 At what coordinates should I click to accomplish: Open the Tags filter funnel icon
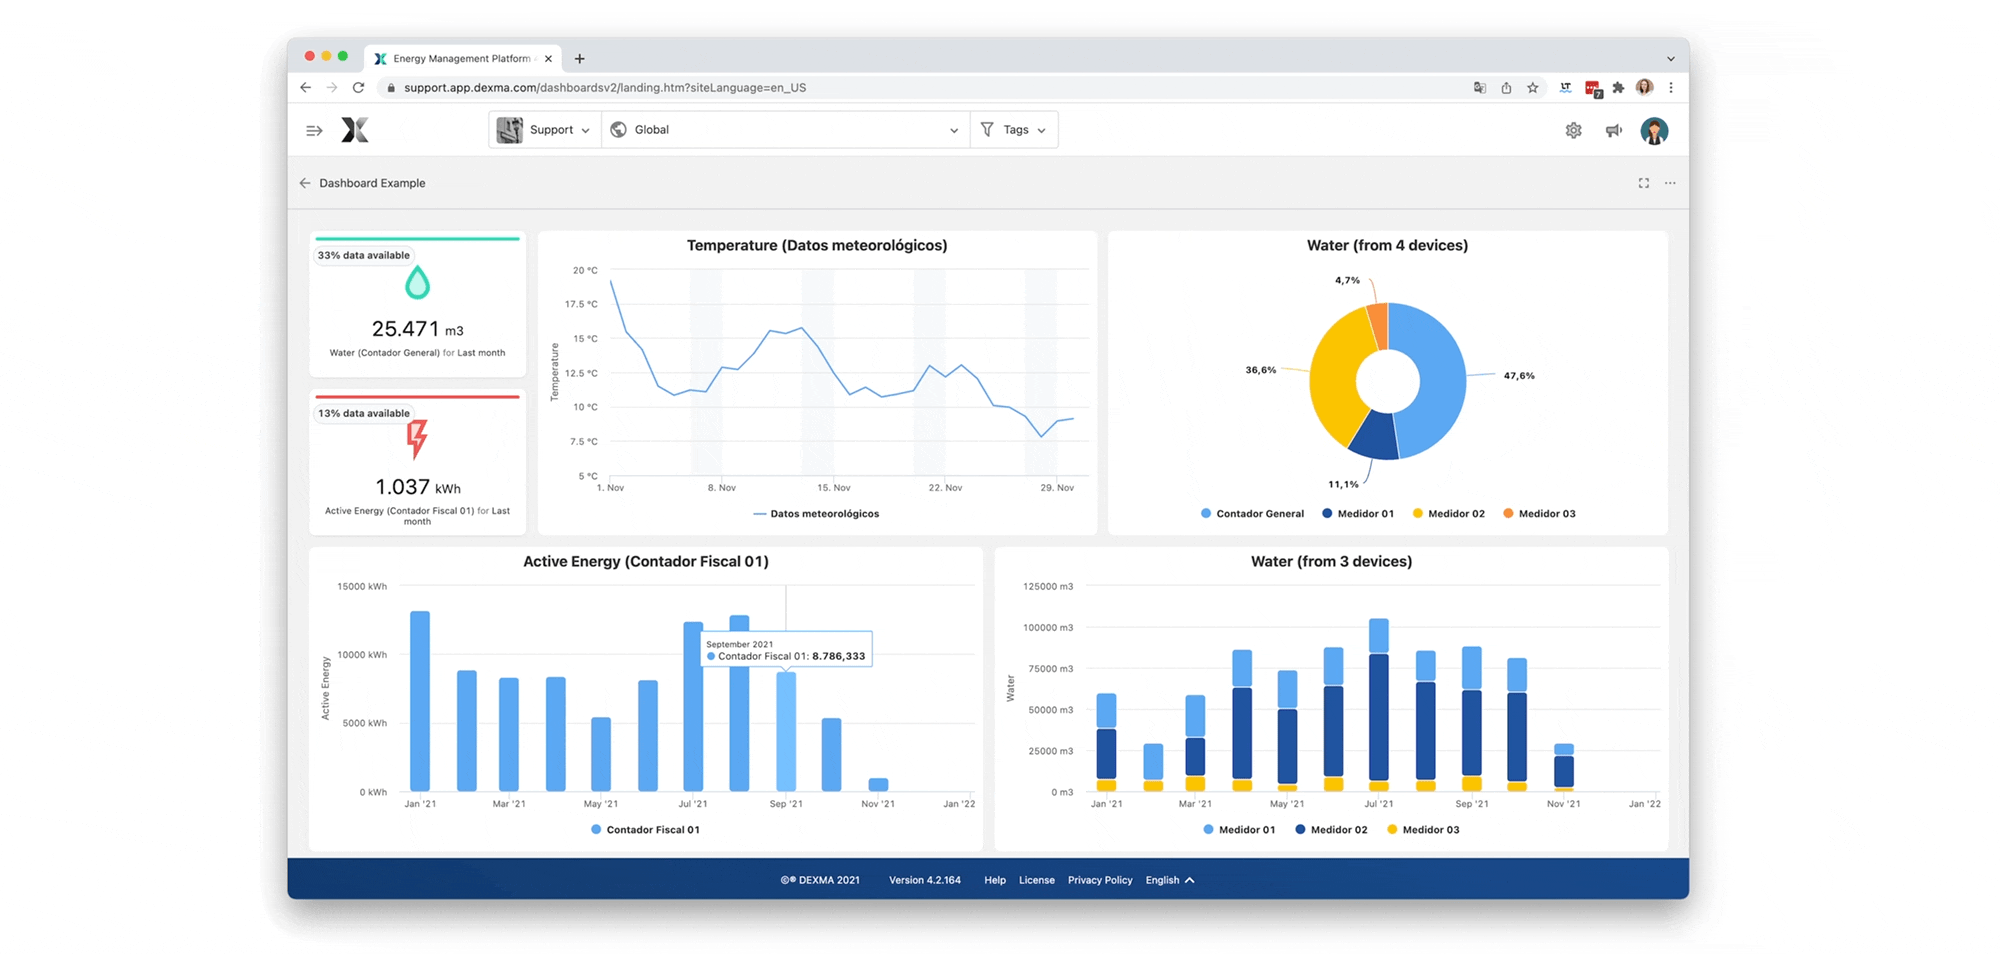coord(988,129)
